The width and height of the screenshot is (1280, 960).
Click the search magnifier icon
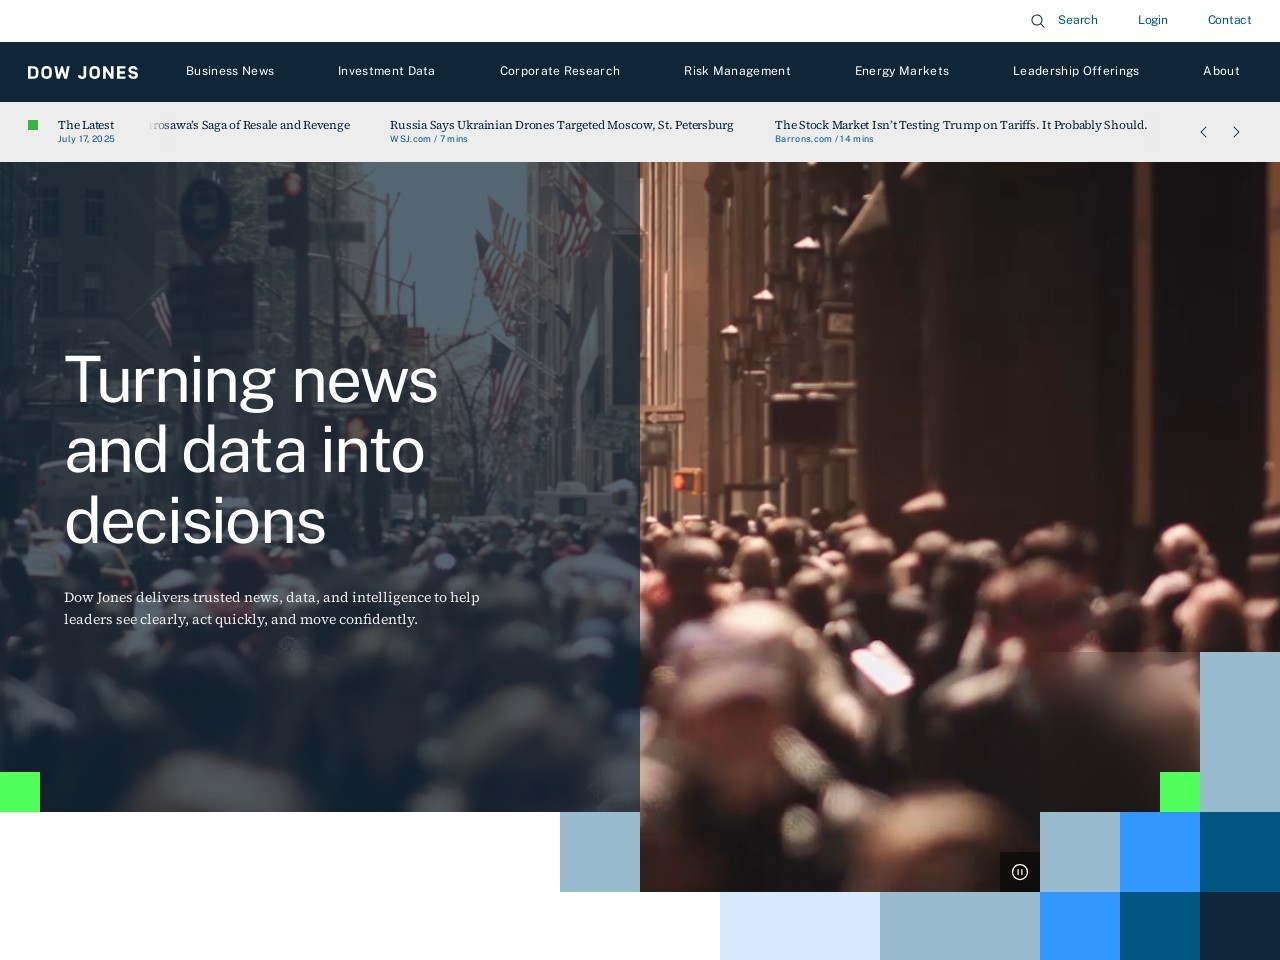click(1038, 21)
